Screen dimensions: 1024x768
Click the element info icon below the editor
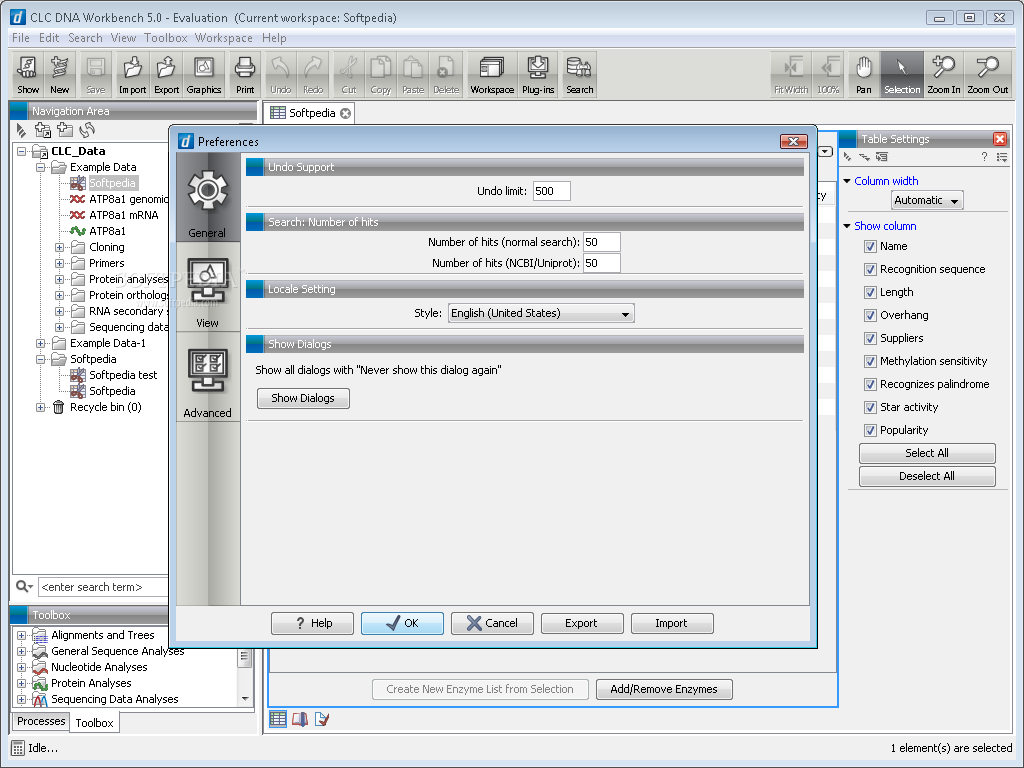(321, 719)
